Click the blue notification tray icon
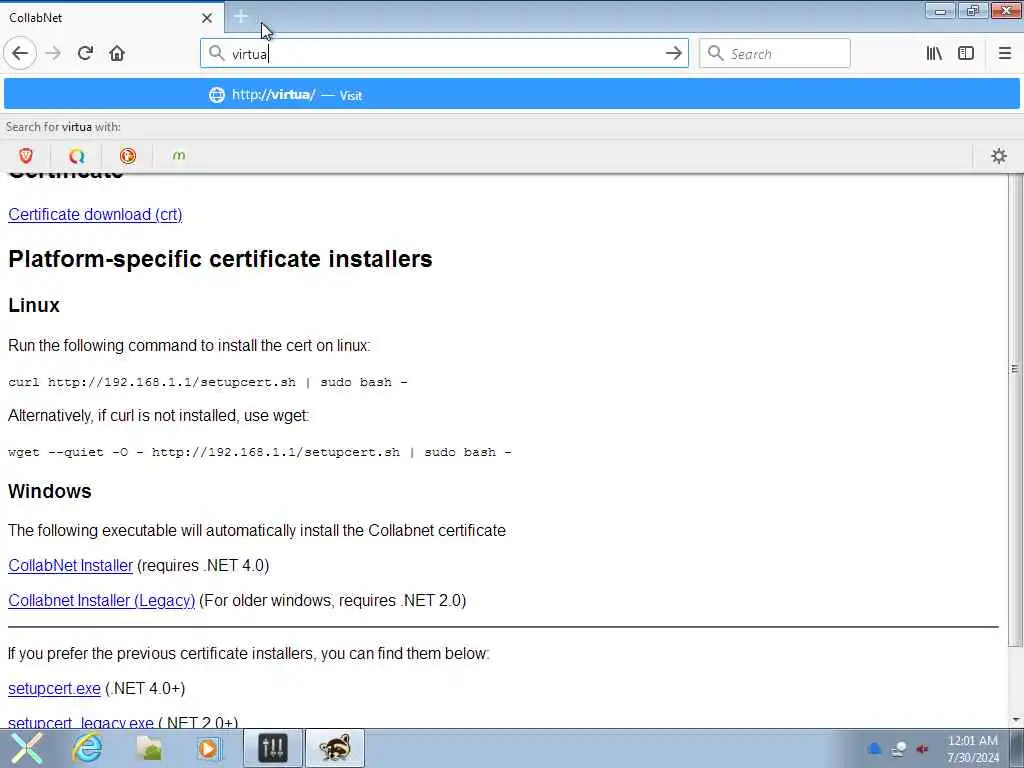 pyautogui.click(x=874, y=748)
